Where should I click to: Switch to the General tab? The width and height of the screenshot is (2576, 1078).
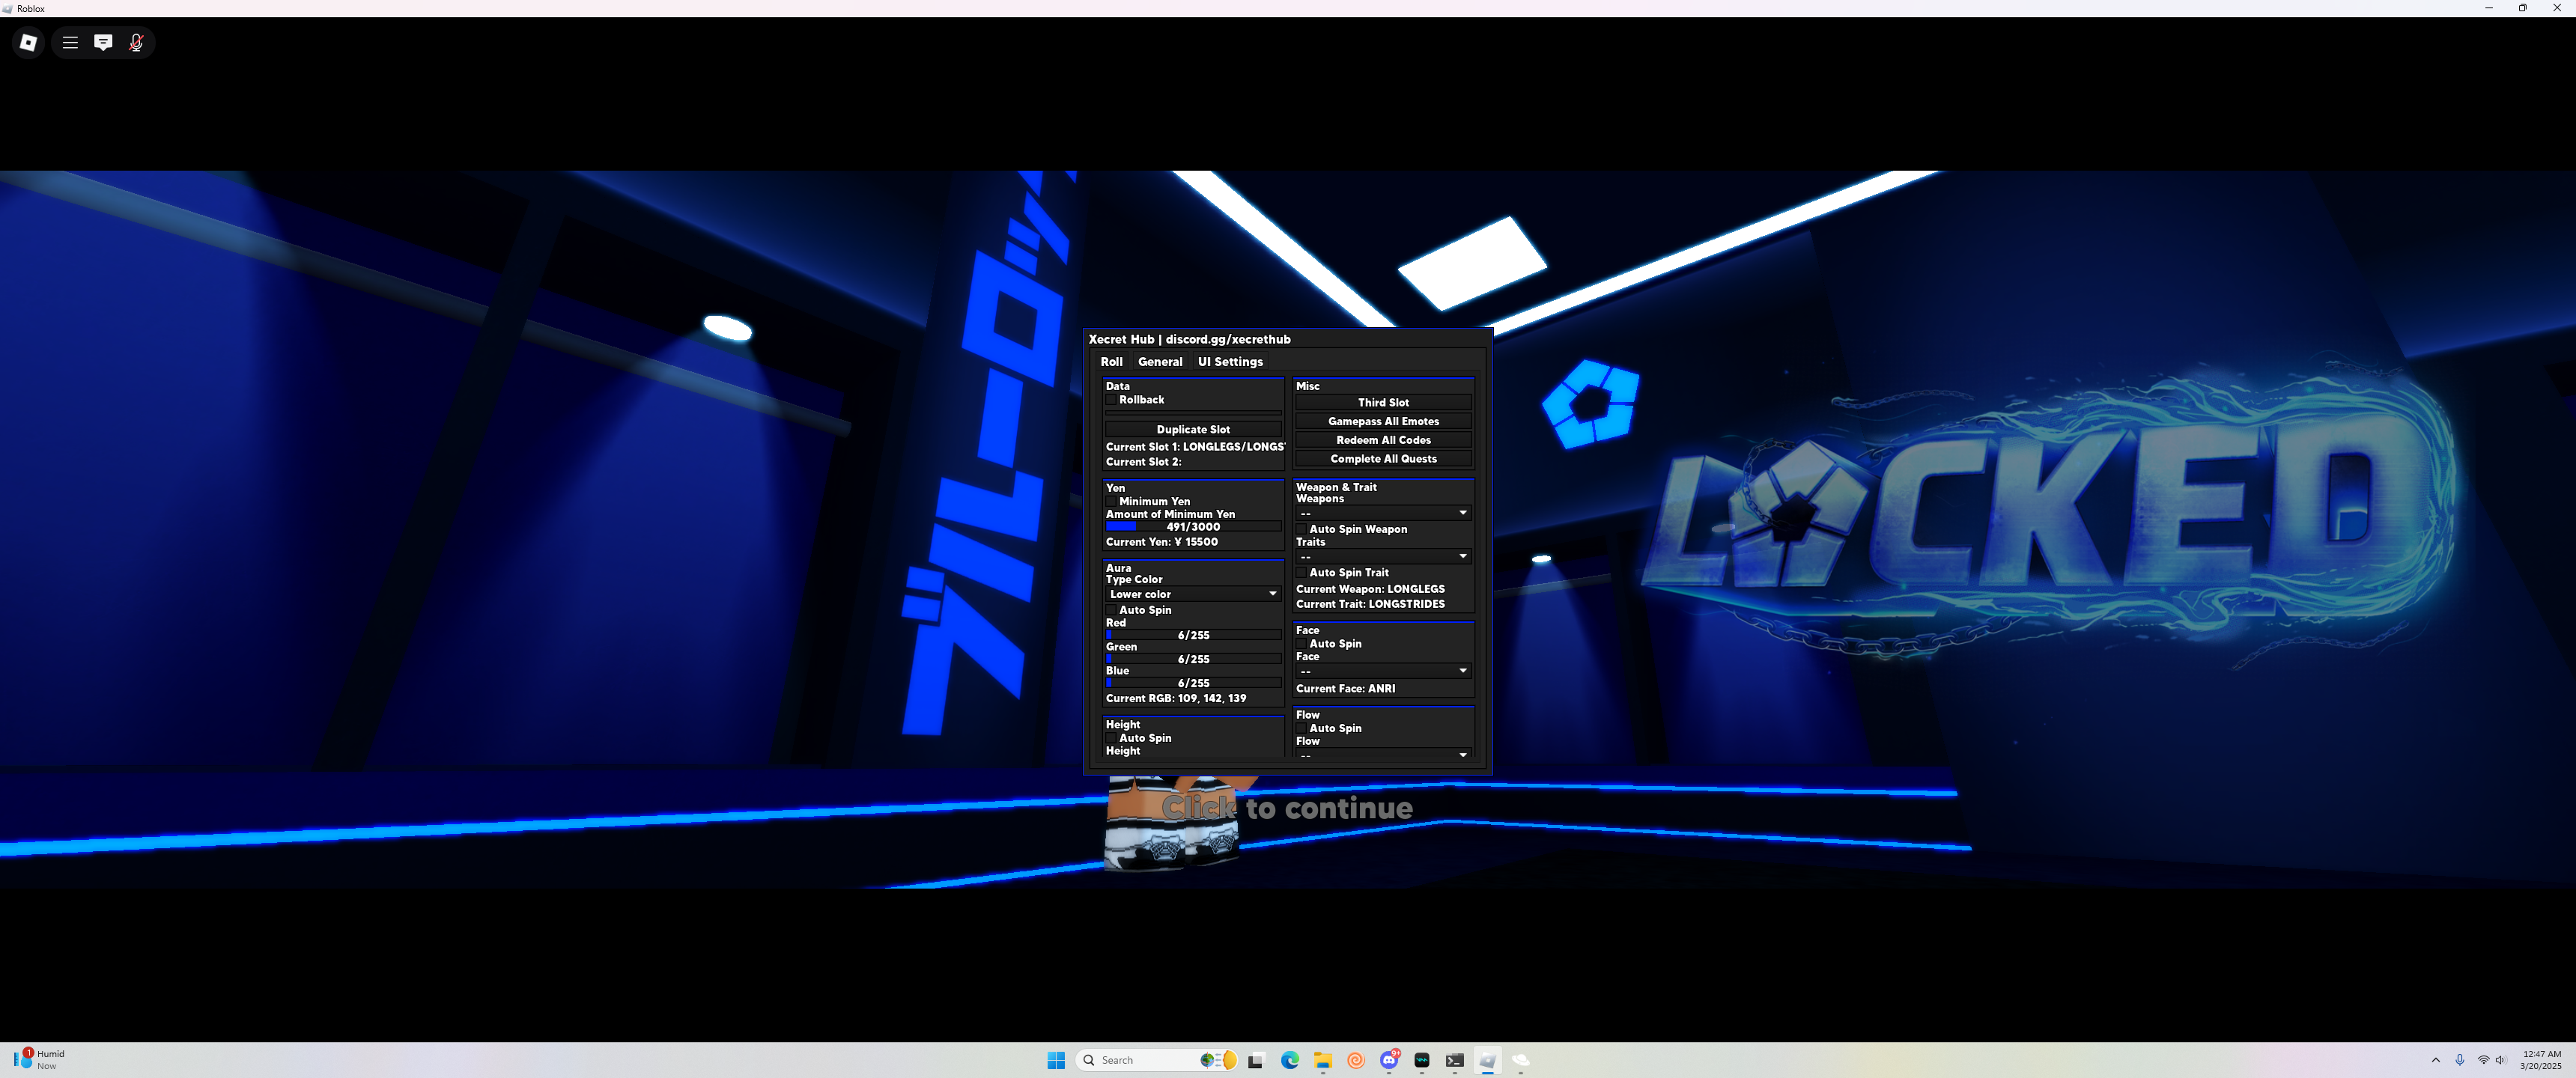pos(1160,362)
